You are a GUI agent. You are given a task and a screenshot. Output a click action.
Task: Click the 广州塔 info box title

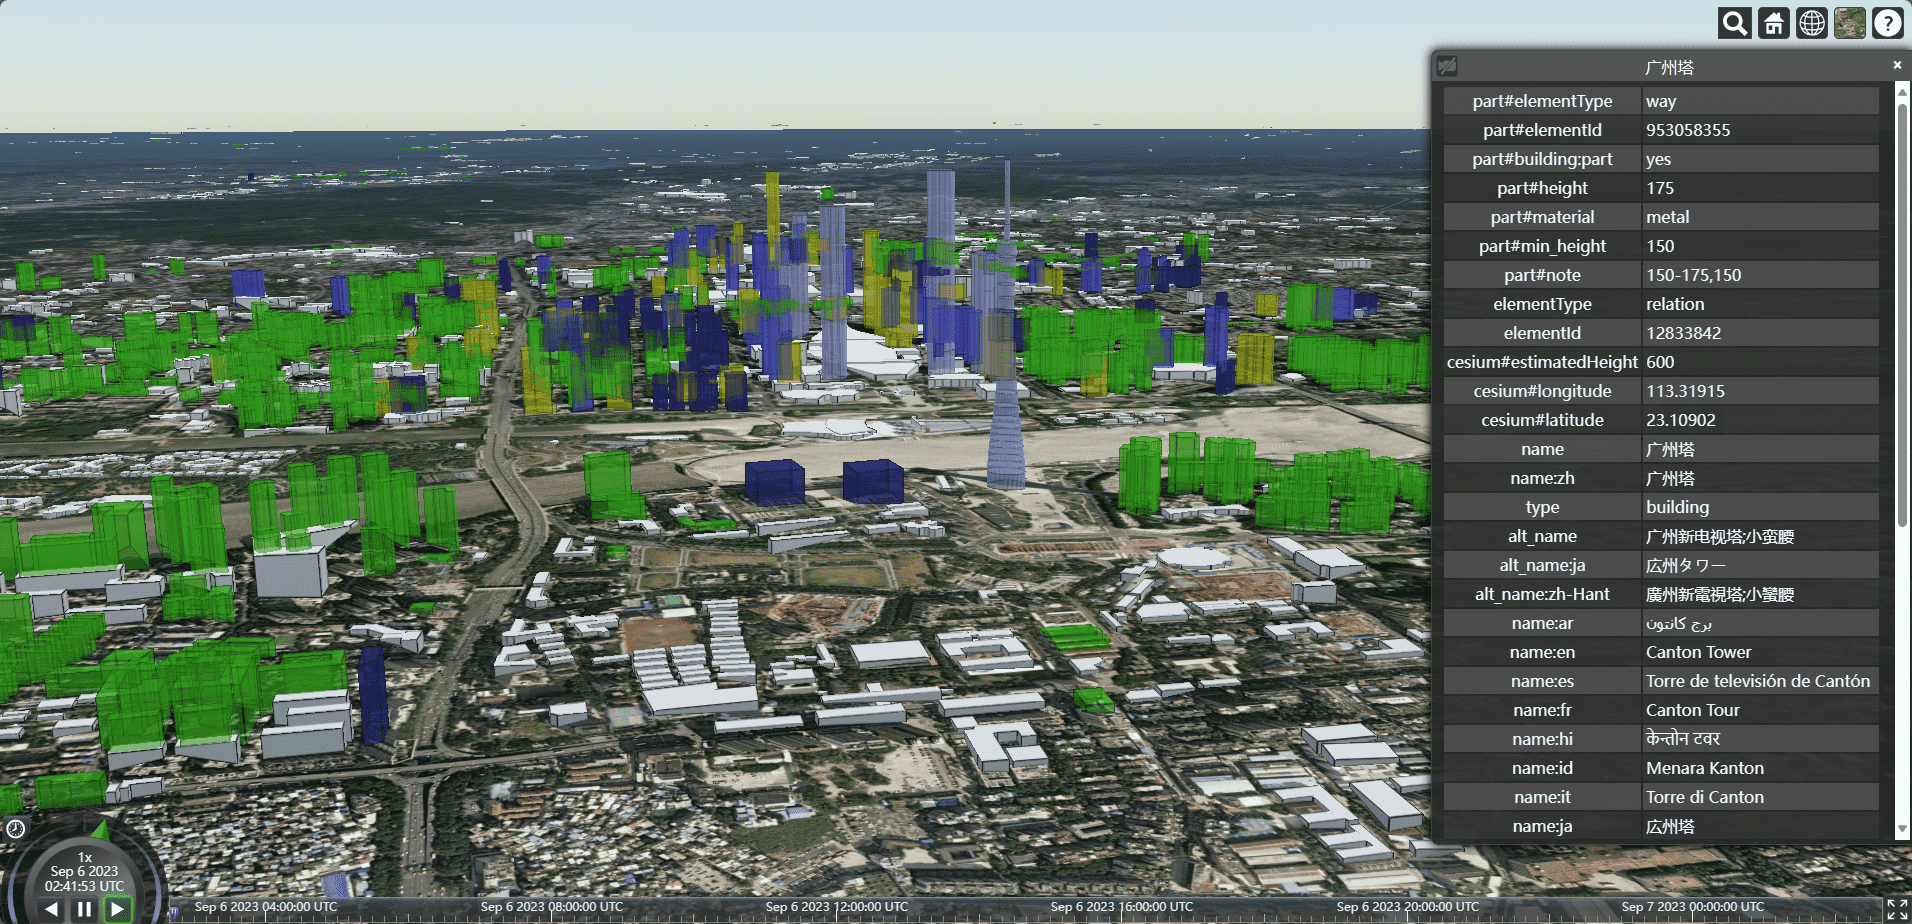[x=1670, y=67]
